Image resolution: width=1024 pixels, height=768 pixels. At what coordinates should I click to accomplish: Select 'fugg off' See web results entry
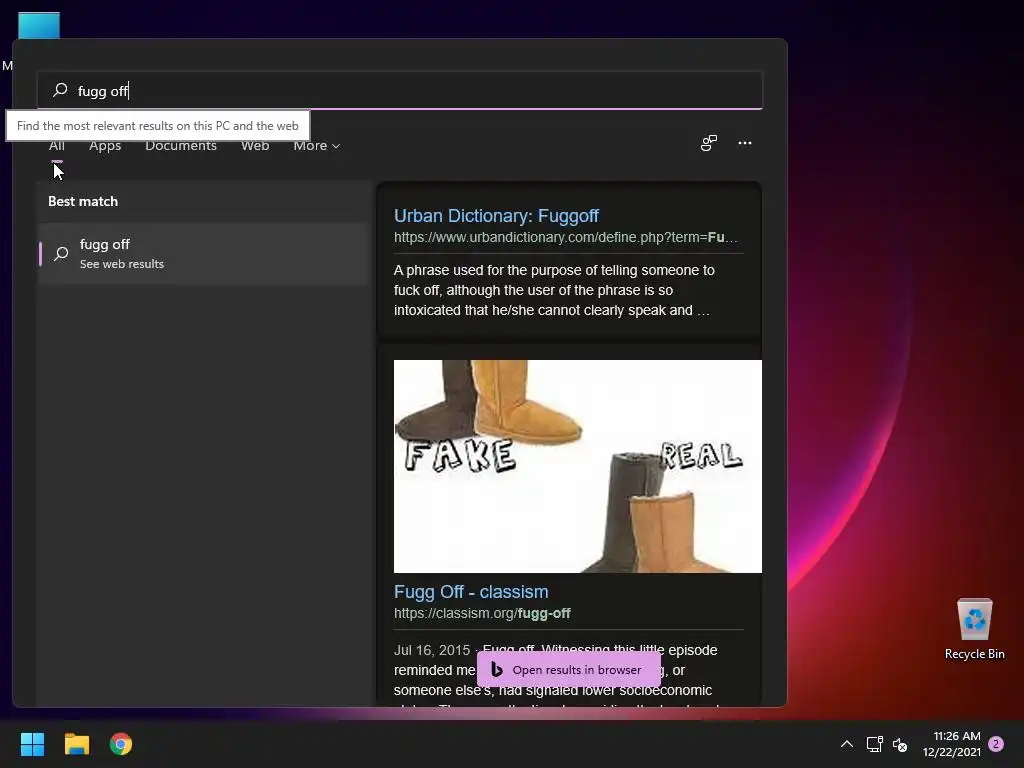pyautogui.click(x=203, y=253)
